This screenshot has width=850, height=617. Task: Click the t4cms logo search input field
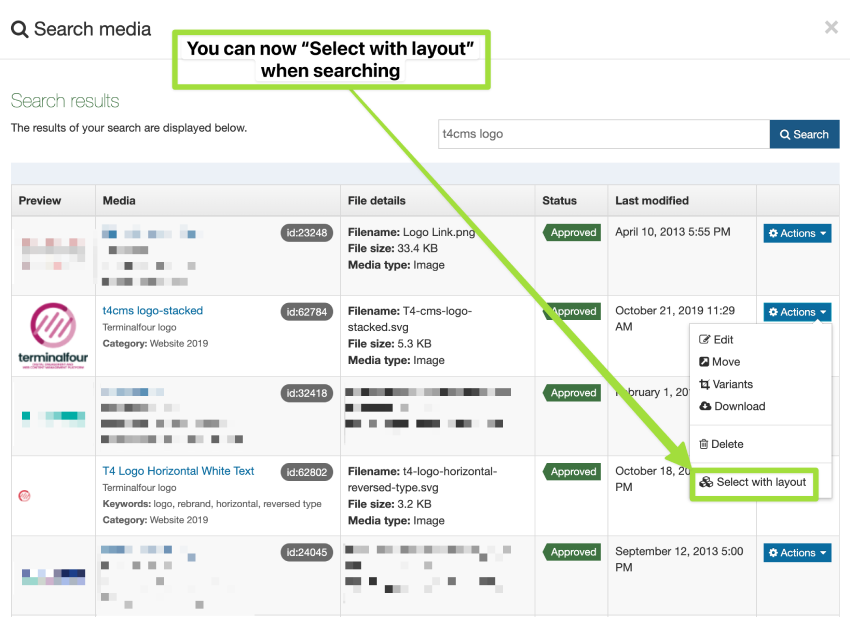[x=603, y=134]
